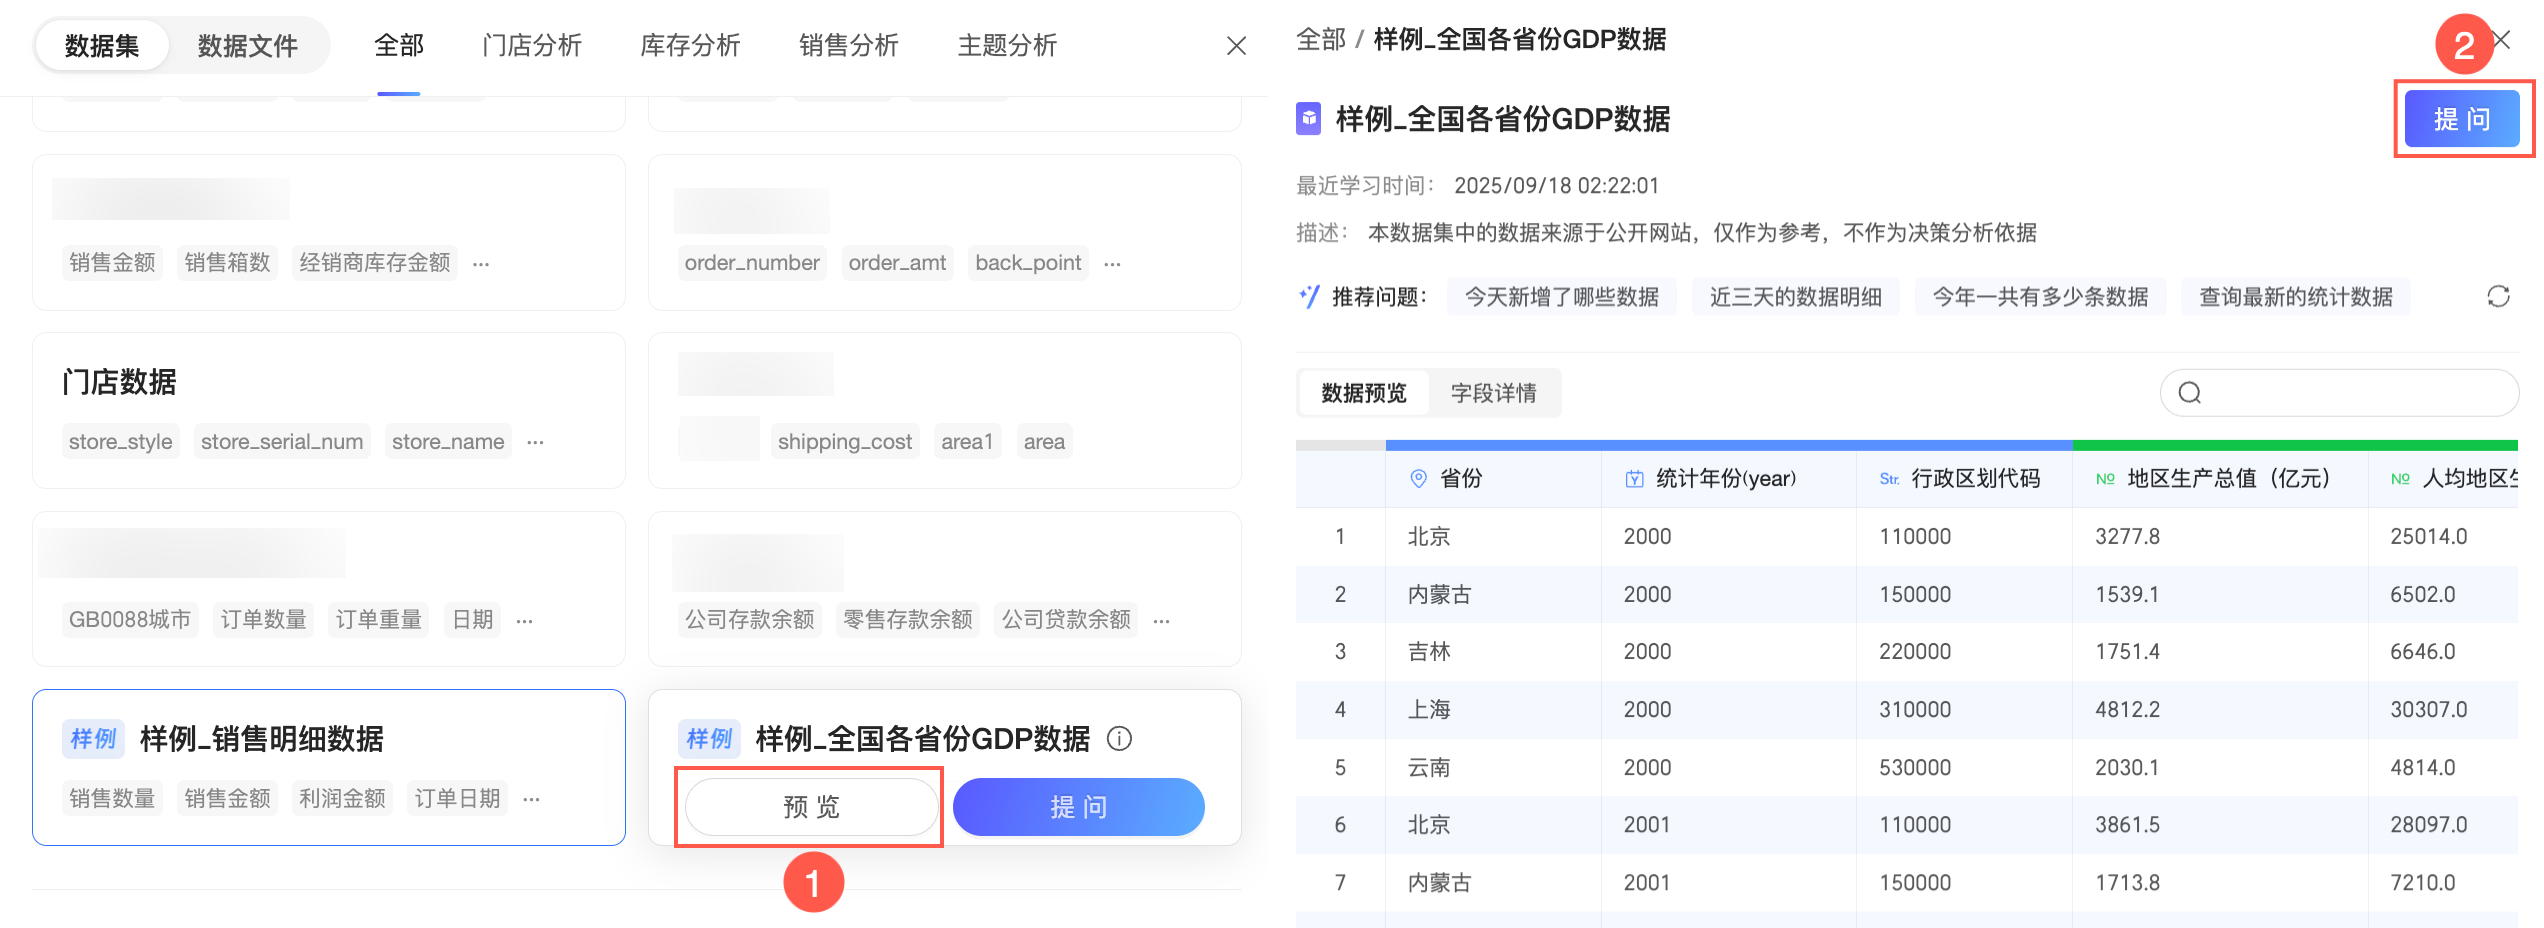Image resolution: width=2544 pixels, height=928 pixels.
Task: Click the sparkle icon beside 推荐问题
Action: point(1309,297)
